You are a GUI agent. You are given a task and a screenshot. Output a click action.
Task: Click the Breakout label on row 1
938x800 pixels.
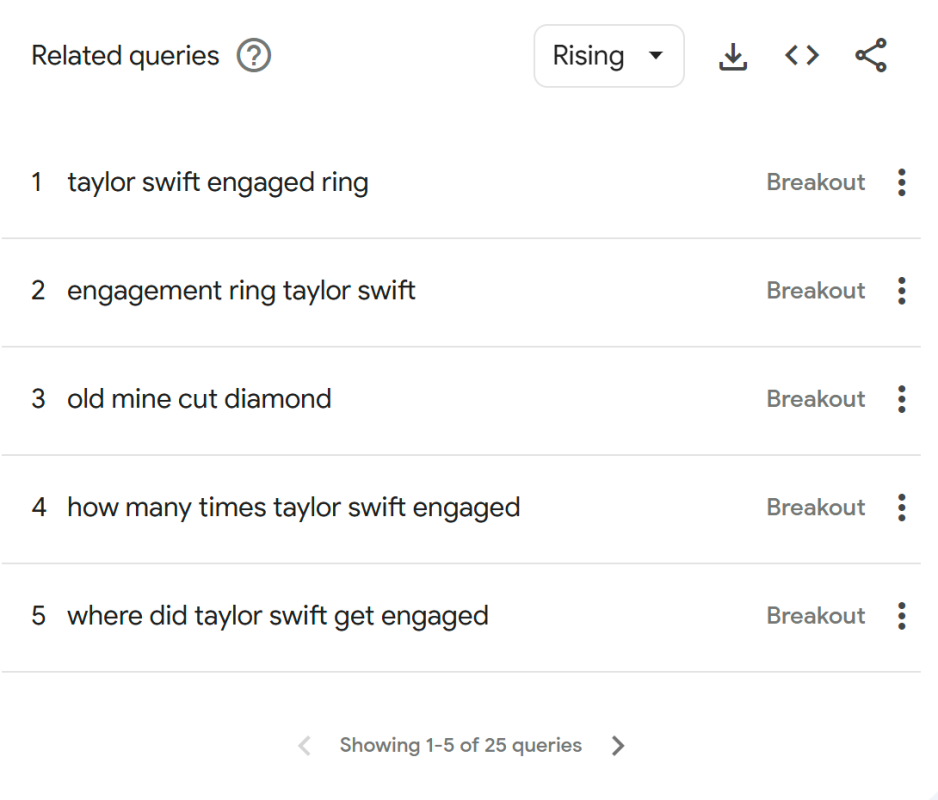(x=815, y=183)
